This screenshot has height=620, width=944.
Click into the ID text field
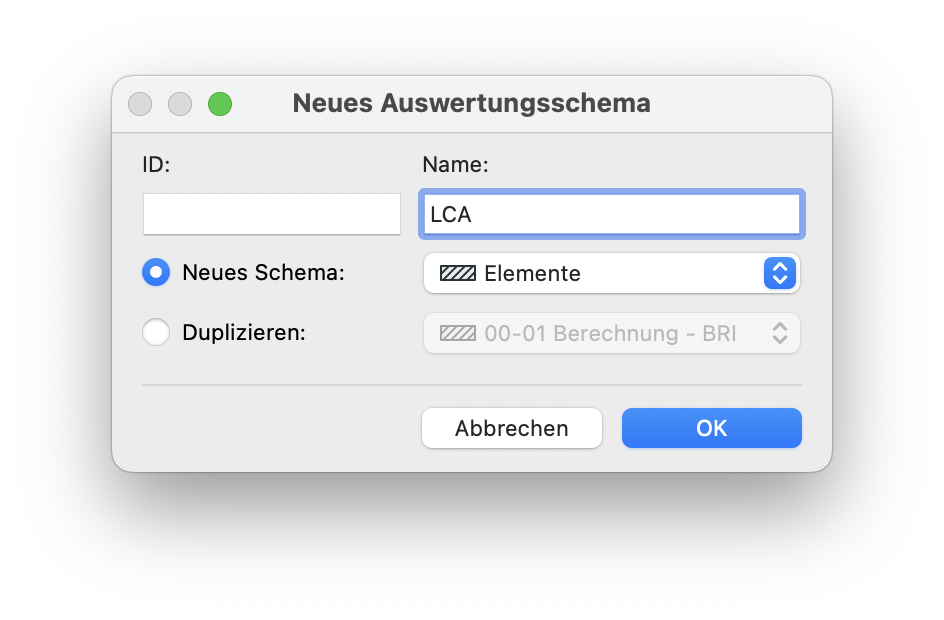click(272, 214)
